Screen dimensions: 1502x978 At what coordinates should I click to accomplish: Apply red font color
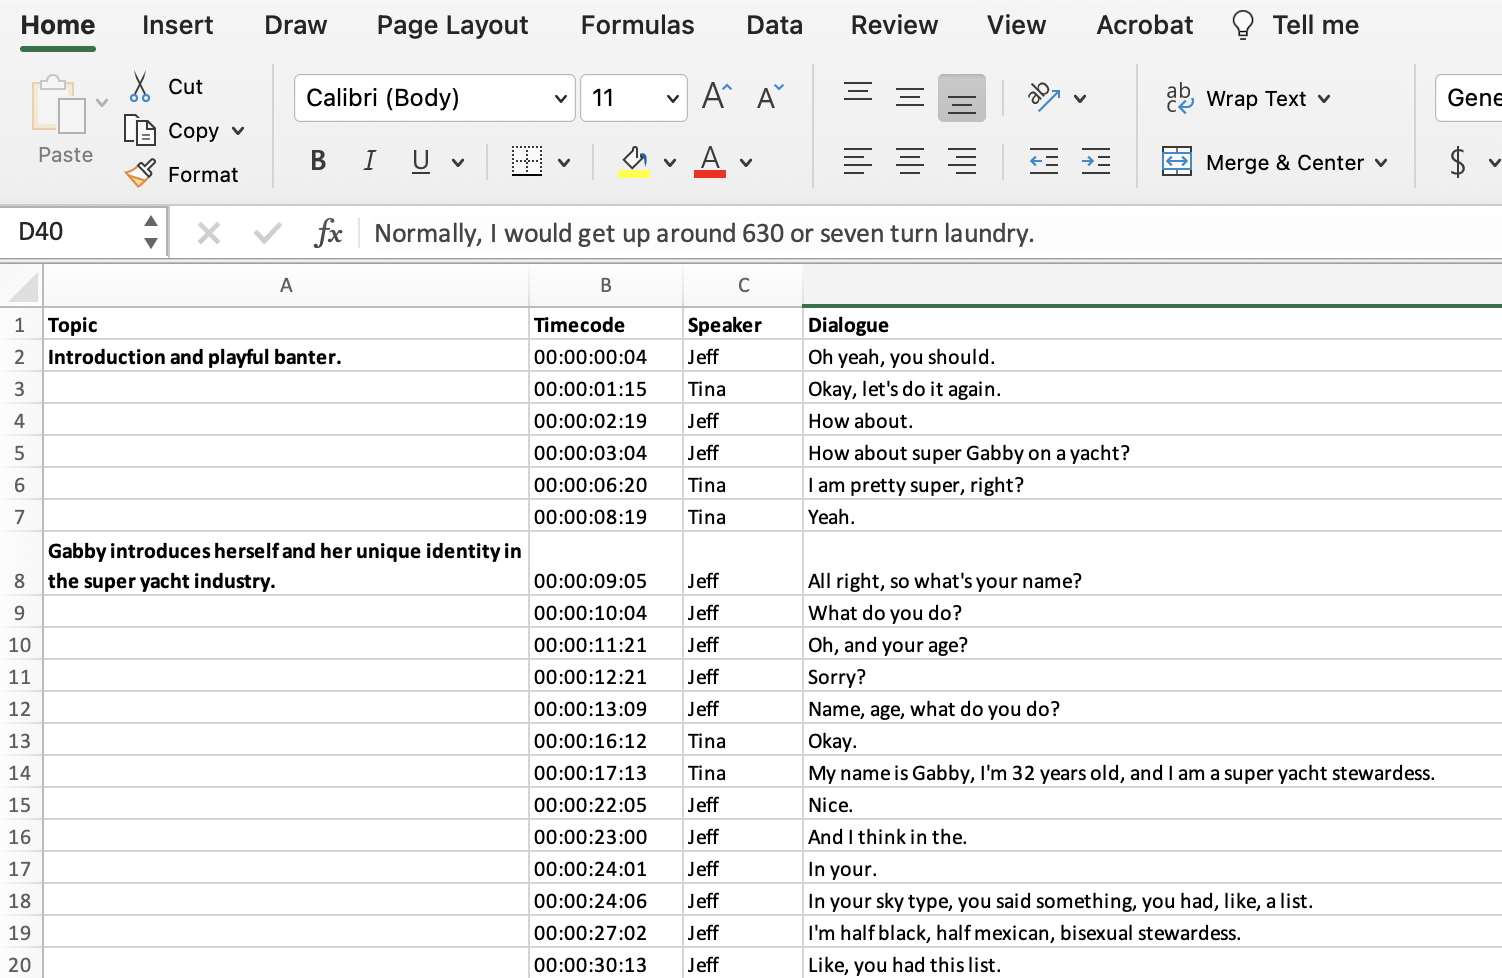(x=710, y=161)
